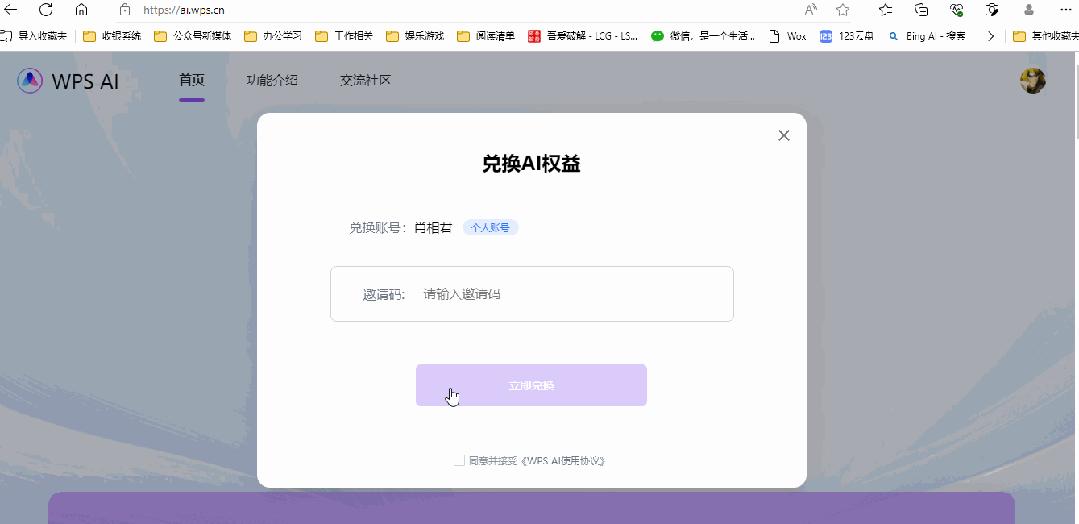
Task: Open the 收银系统 bookmark folder
Action: (111, 36)
